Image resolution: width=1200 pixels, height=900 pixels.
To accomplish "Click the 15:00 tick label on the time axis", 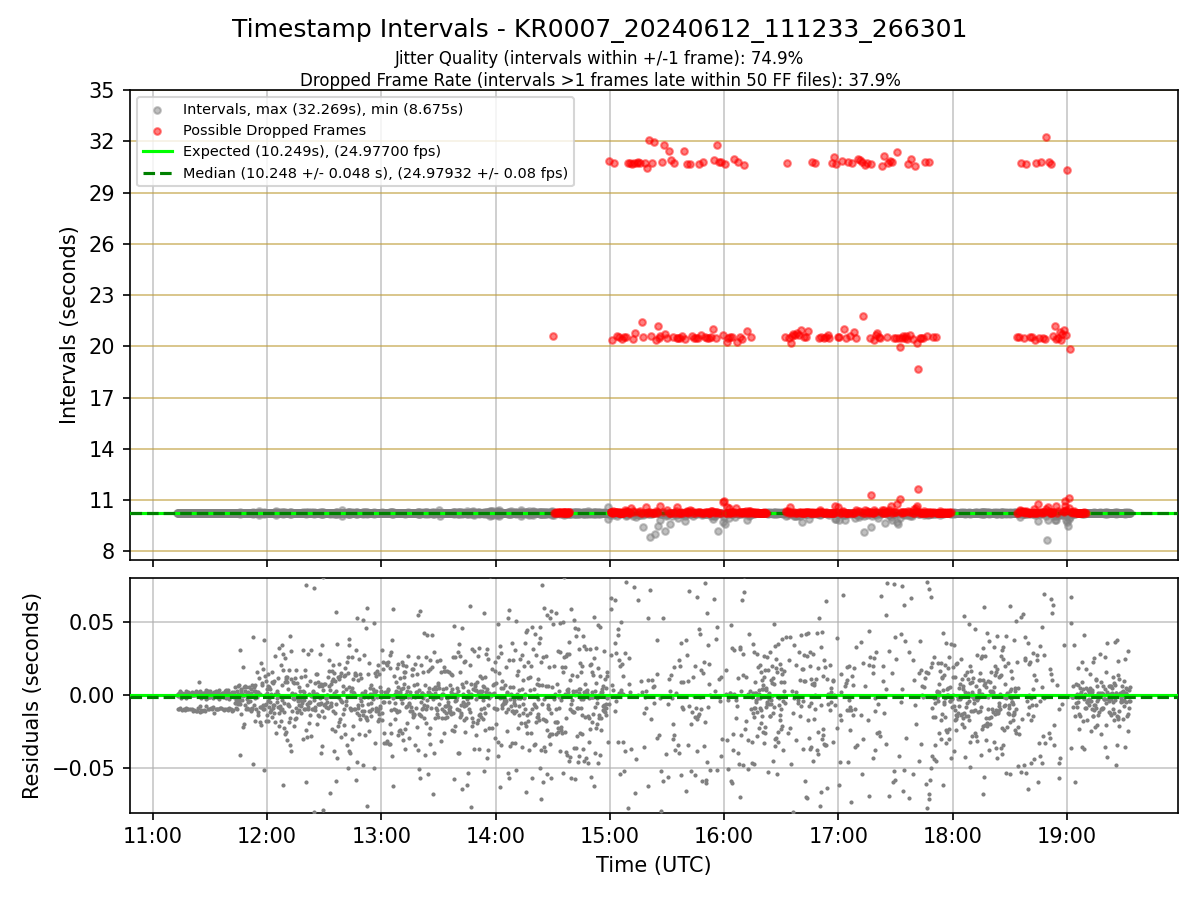I will 610,835.
